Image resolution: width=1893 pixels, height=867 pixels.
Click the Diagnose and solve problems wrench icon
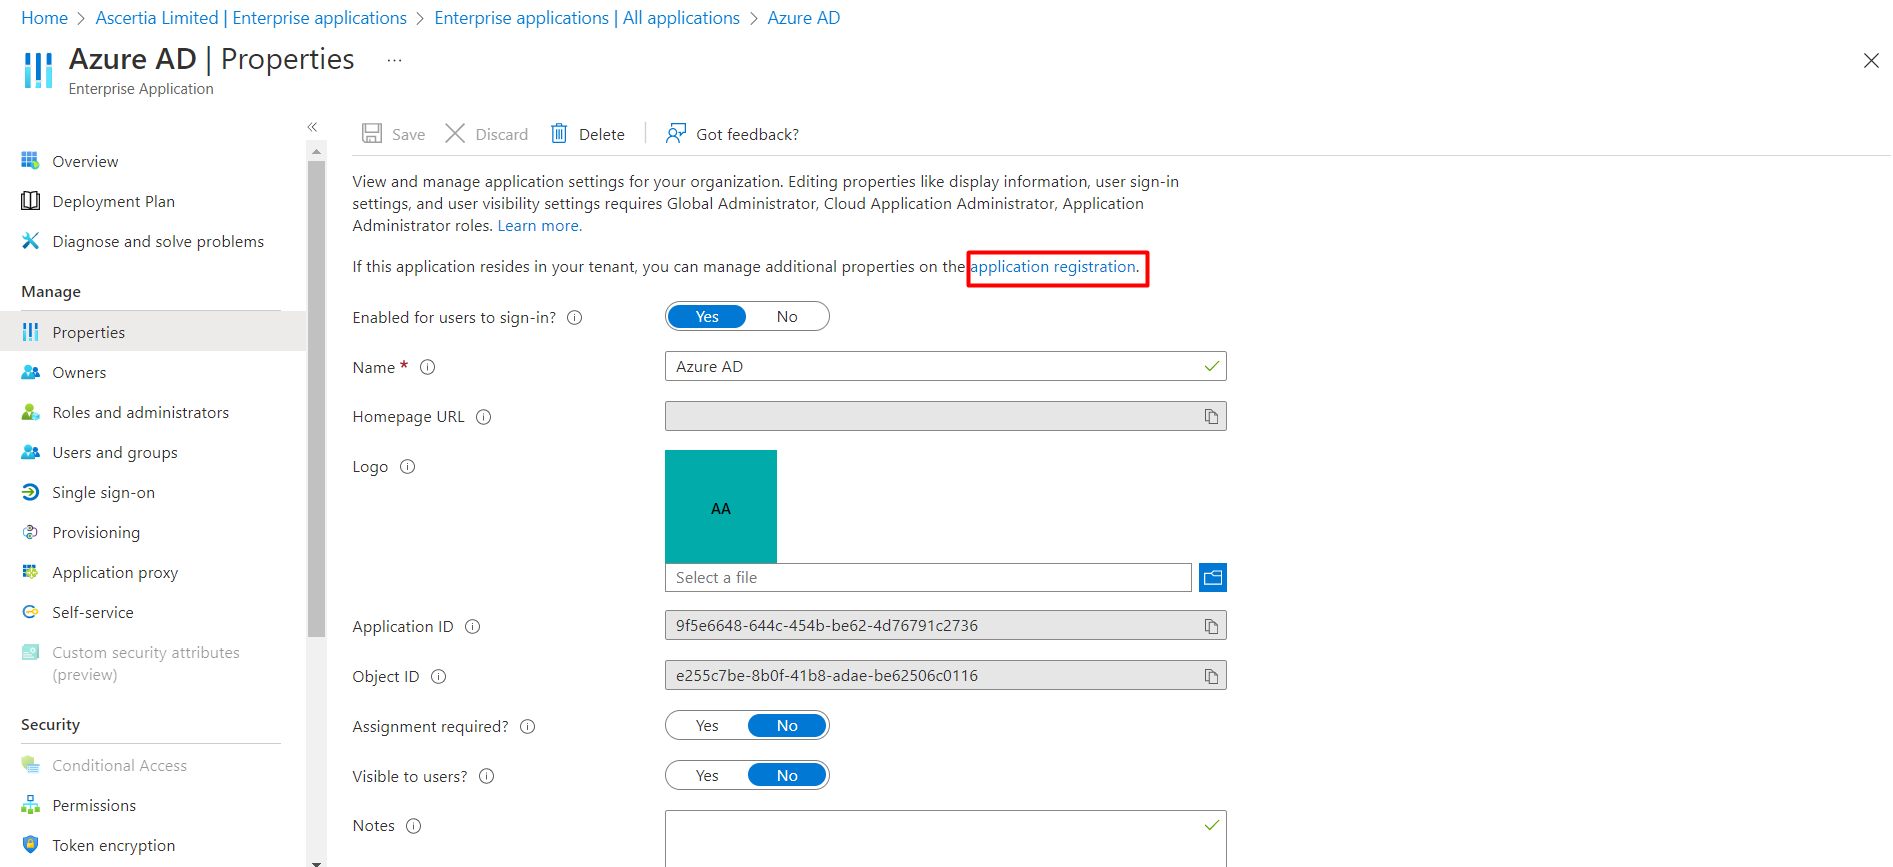31,241
